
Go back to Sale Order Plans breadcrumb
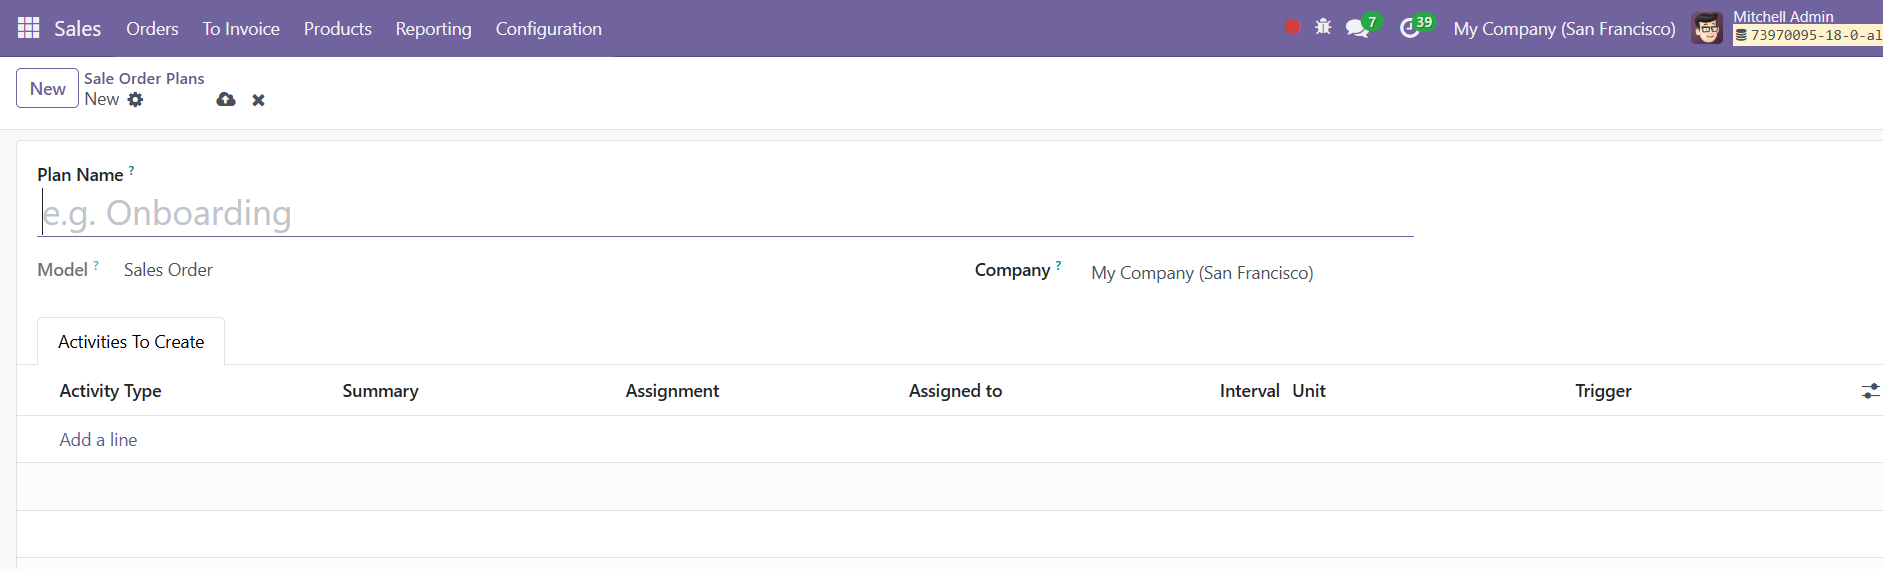(144, 78)
